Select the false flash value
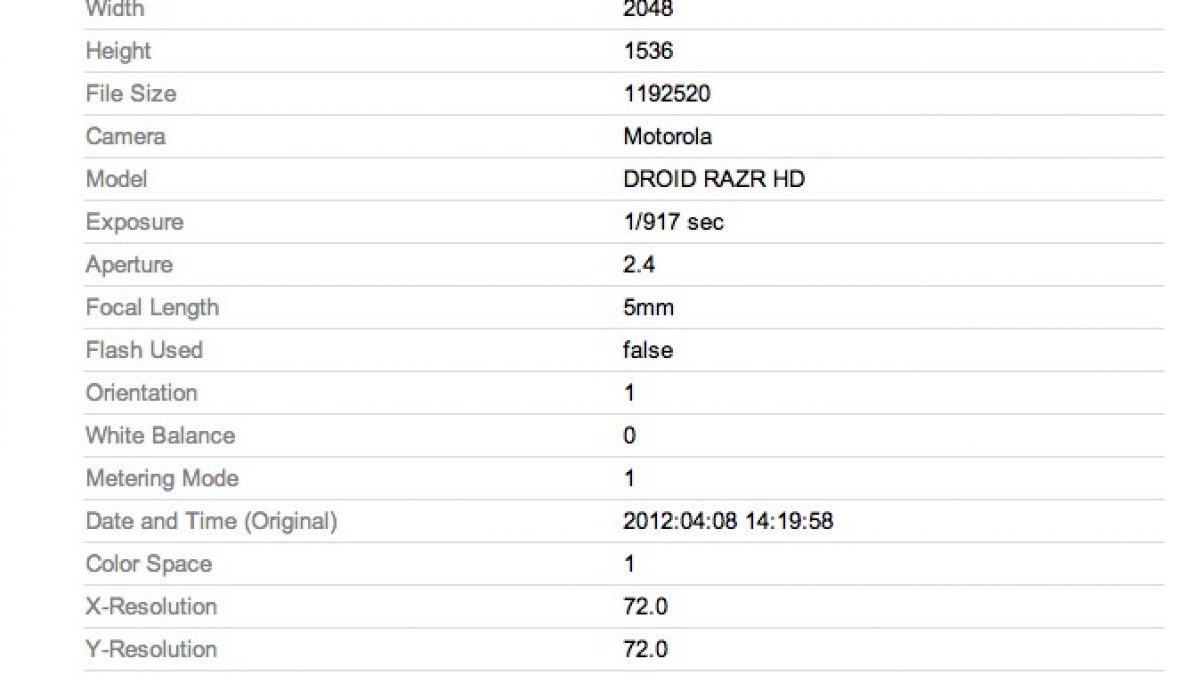The height and width of the screenshot is (675, 1200). 648,350
